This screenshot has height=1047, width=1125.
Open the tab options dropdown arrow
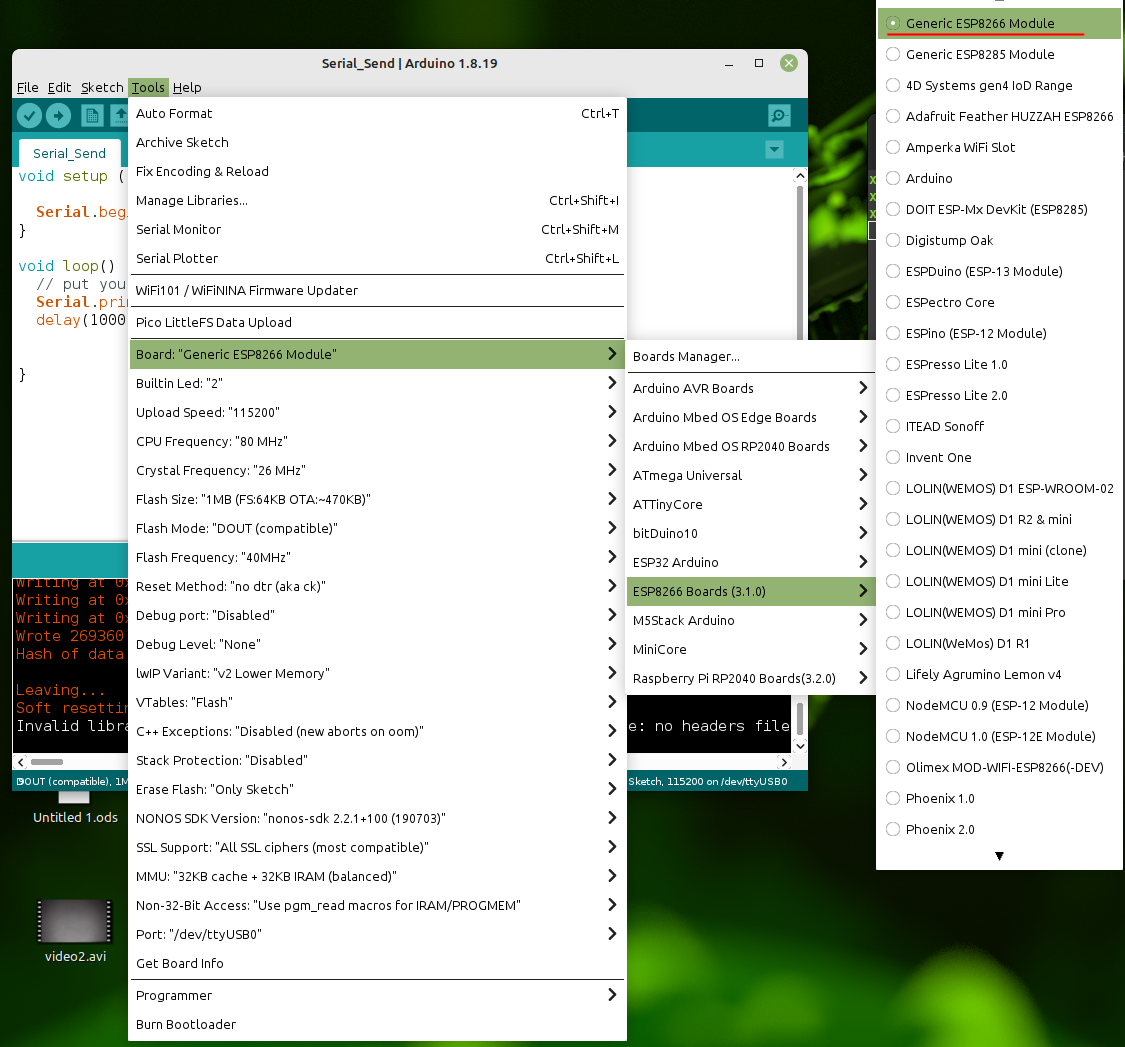tap(774, 149)
